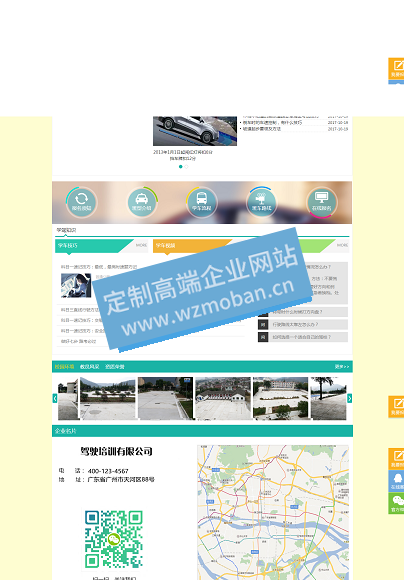Click the company name 驾驶培训有限公司
The width and height of the screenshot is (404, 580).
117,451
